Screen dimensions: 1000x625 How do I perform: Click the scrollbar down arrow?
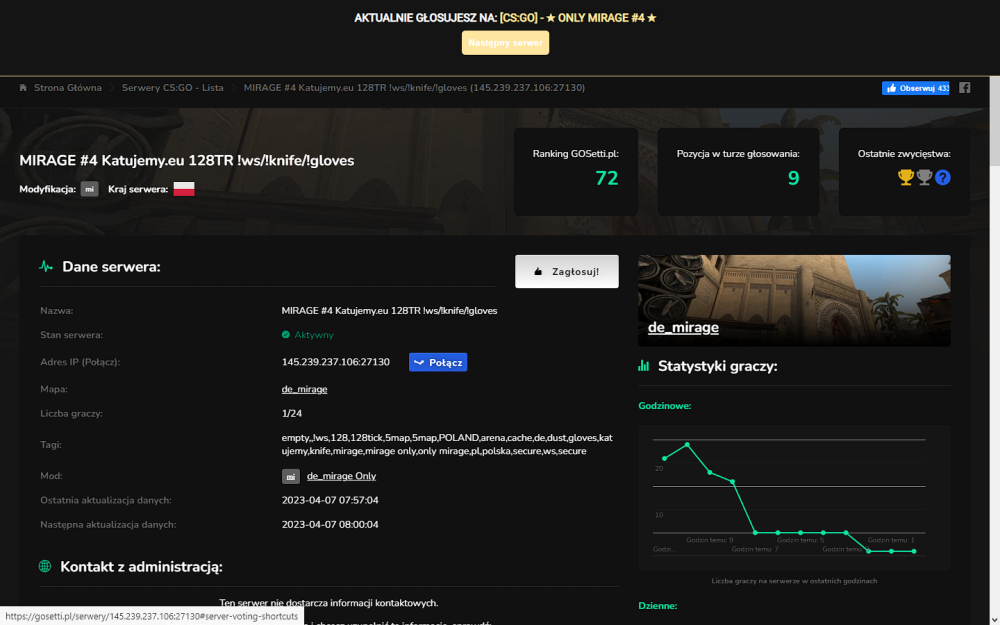tap(994, 619)
